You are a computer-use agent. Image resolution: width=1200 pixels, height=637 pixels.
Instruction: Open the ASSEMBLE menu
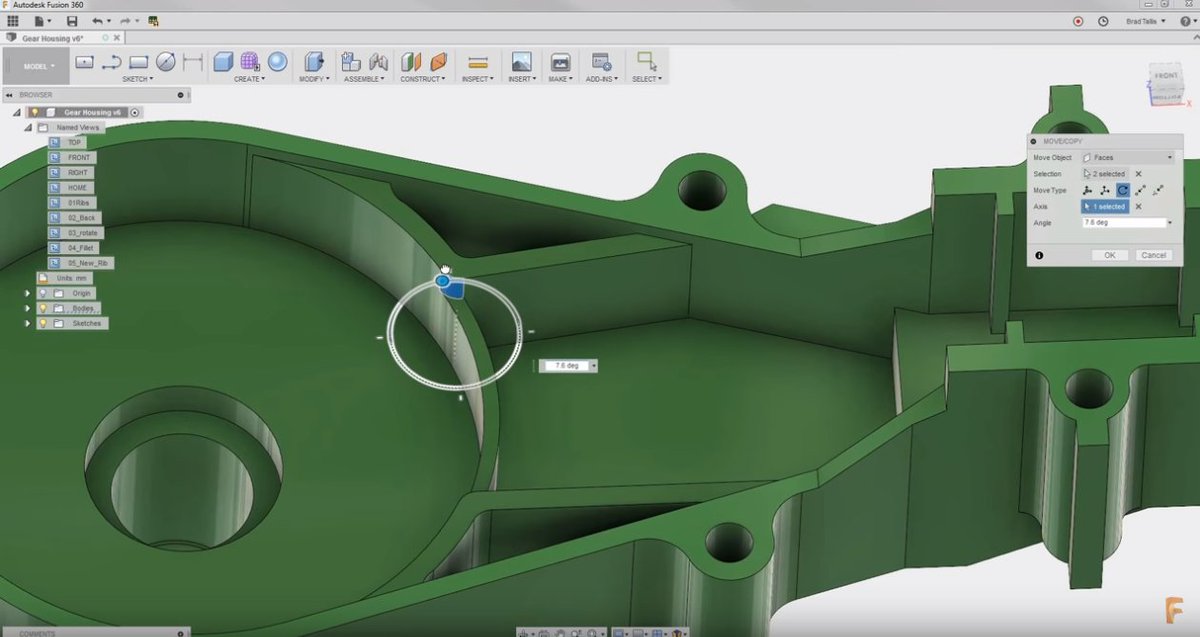364,79
